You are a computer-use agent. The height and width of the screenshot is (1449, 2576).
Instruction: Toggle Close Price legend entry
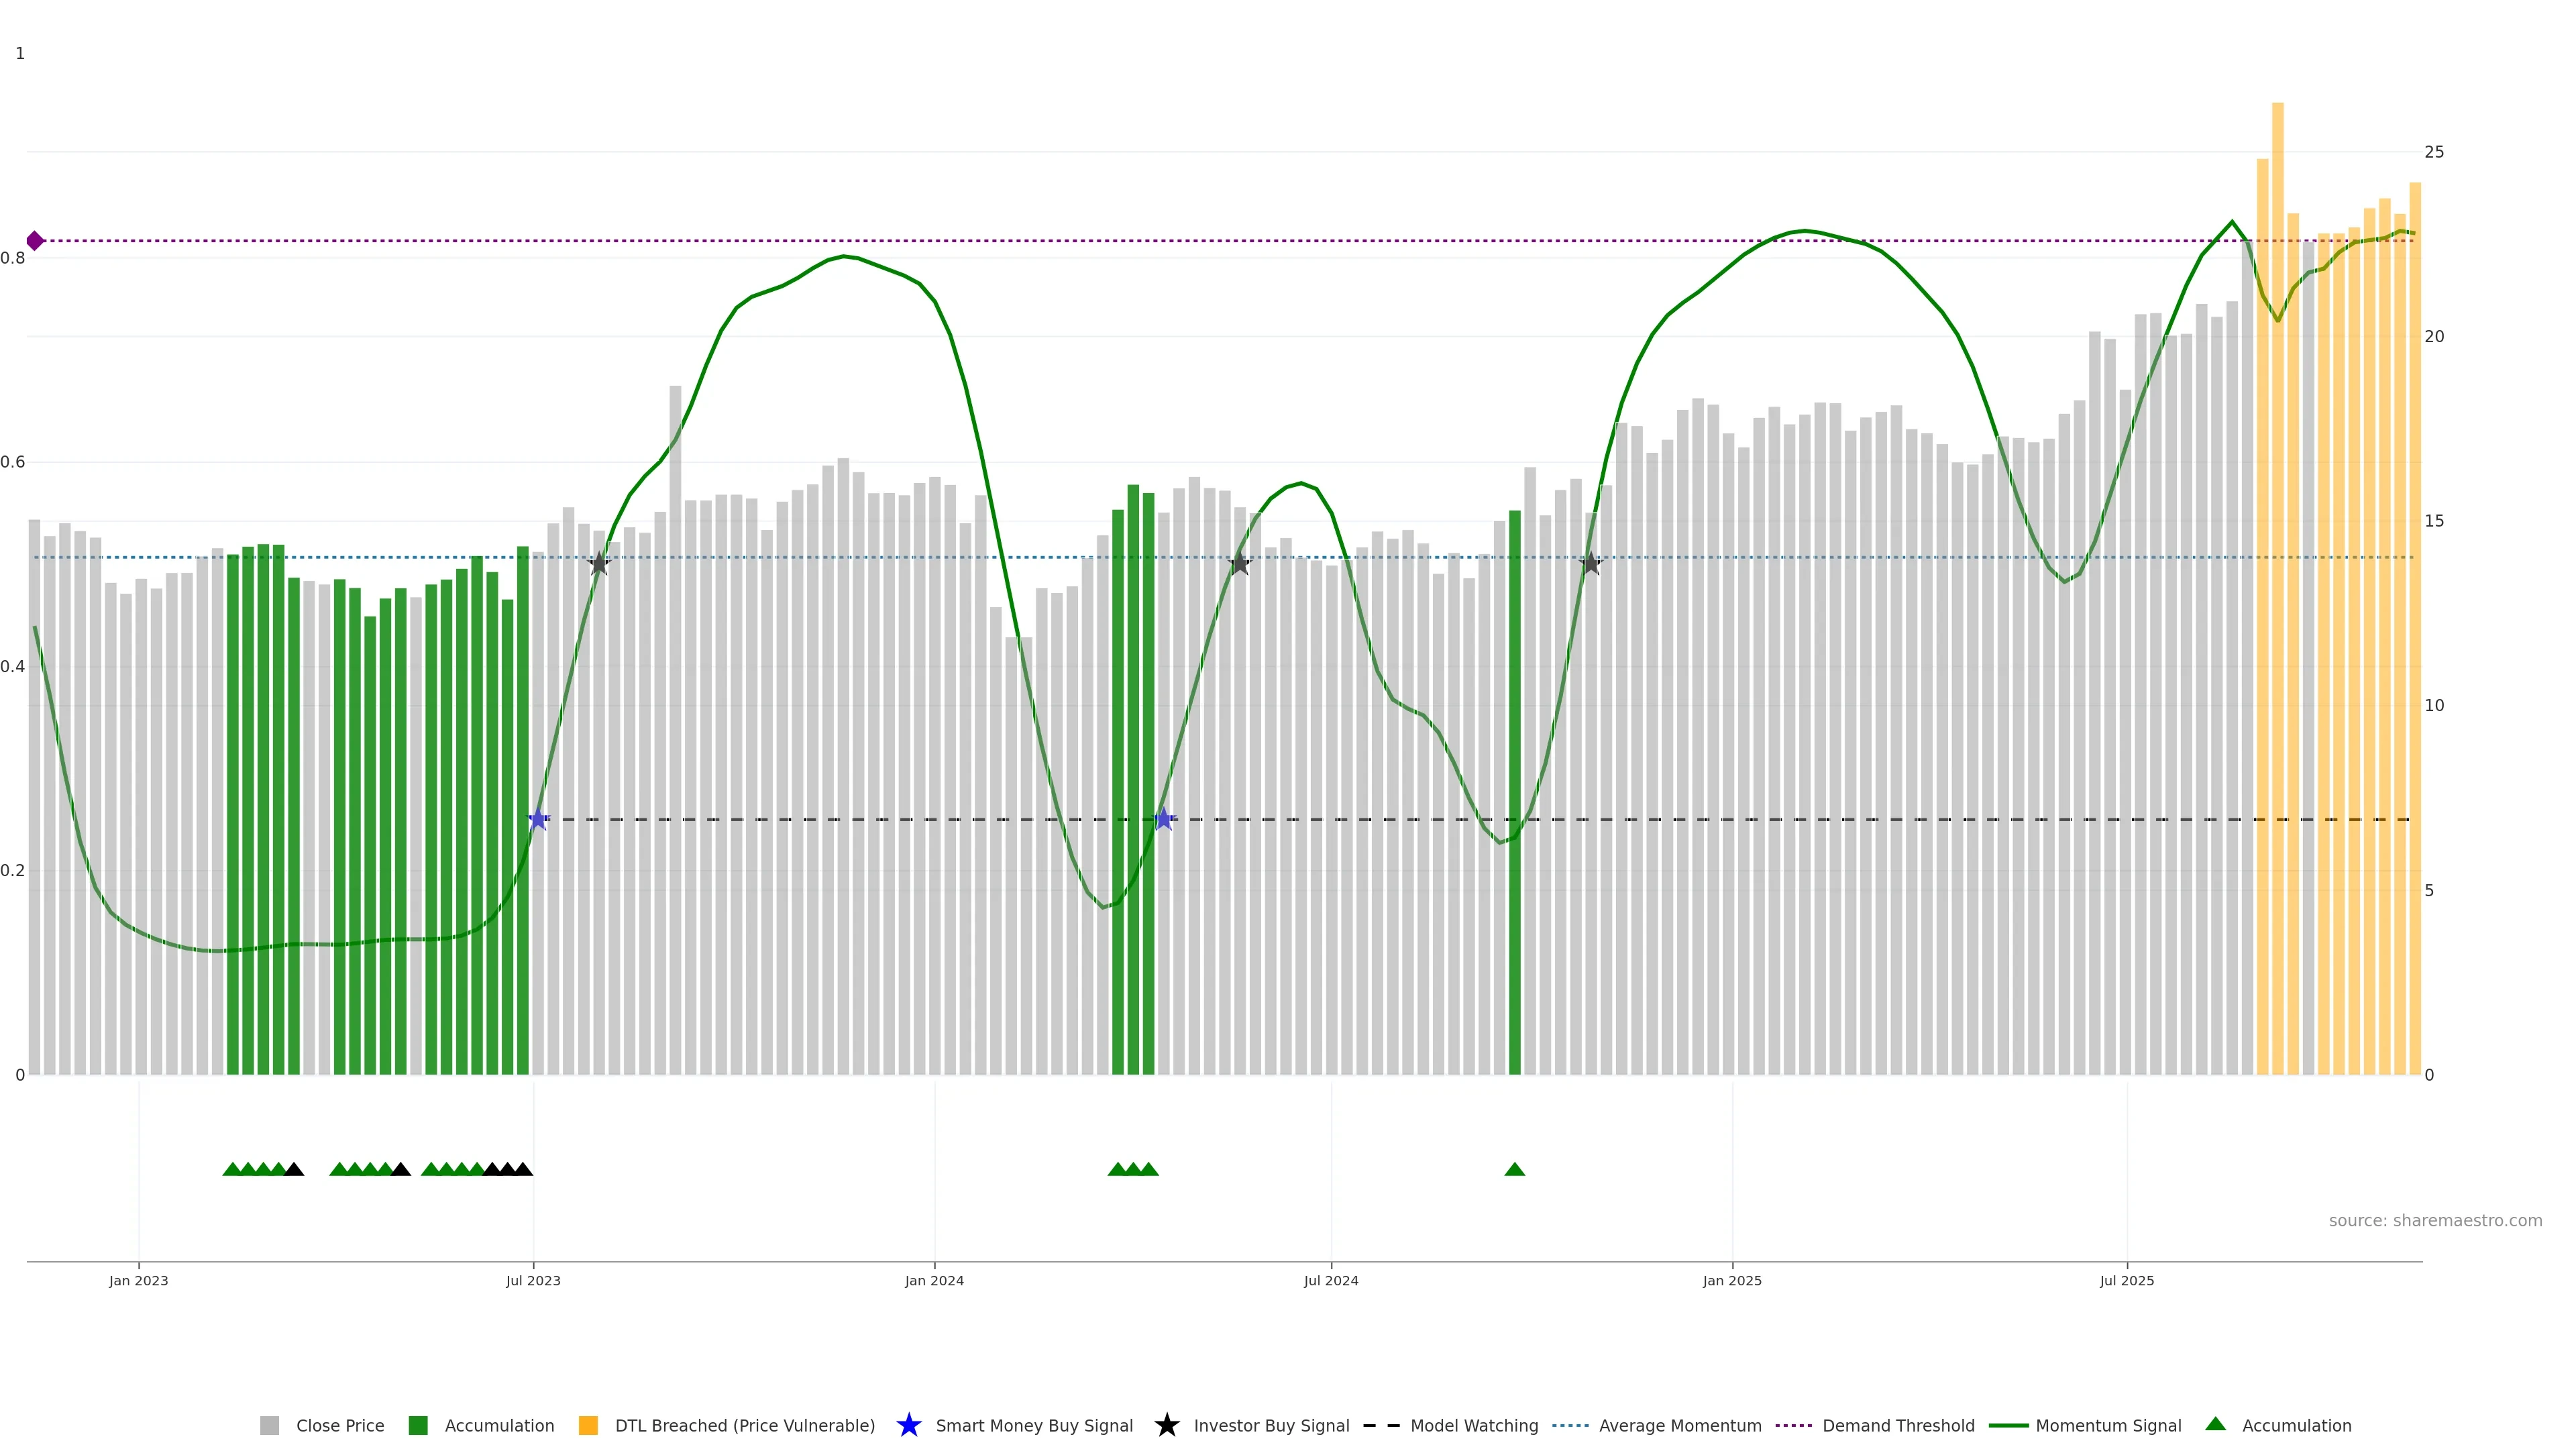click(339, 1426)
